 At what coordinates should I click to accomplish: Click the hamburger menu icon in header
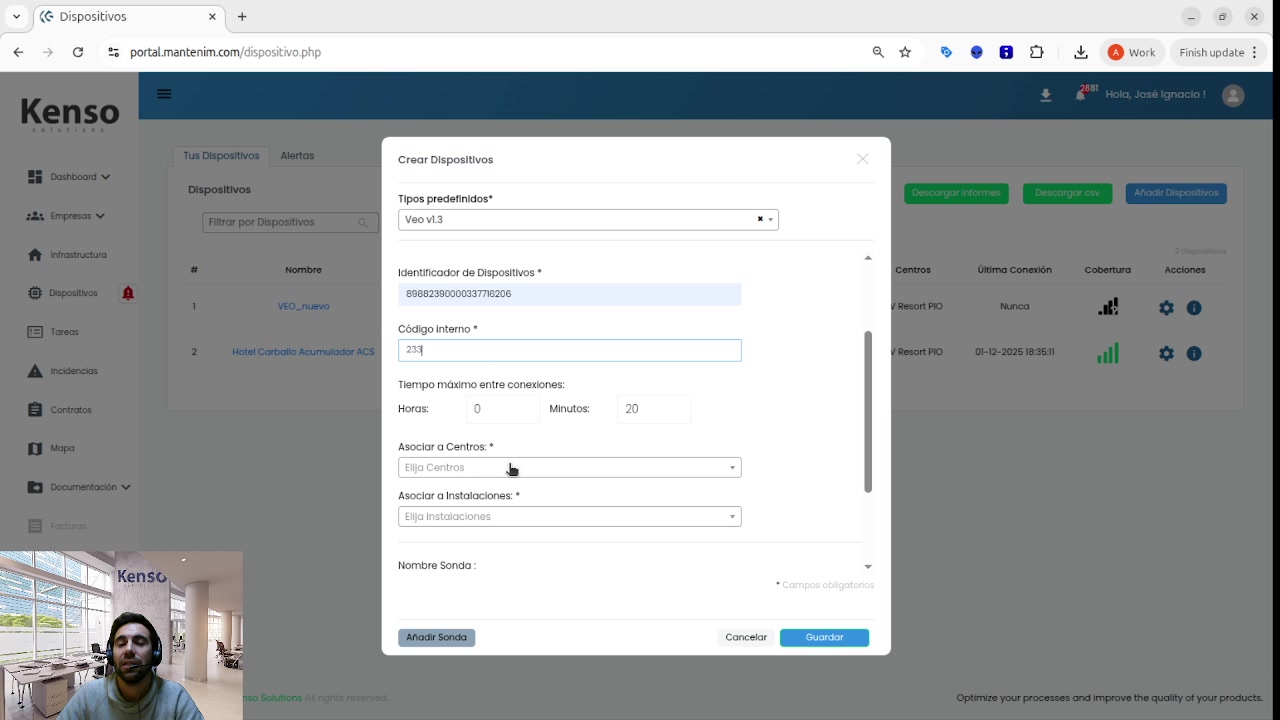pyautogui.click(x=164, y=94)
